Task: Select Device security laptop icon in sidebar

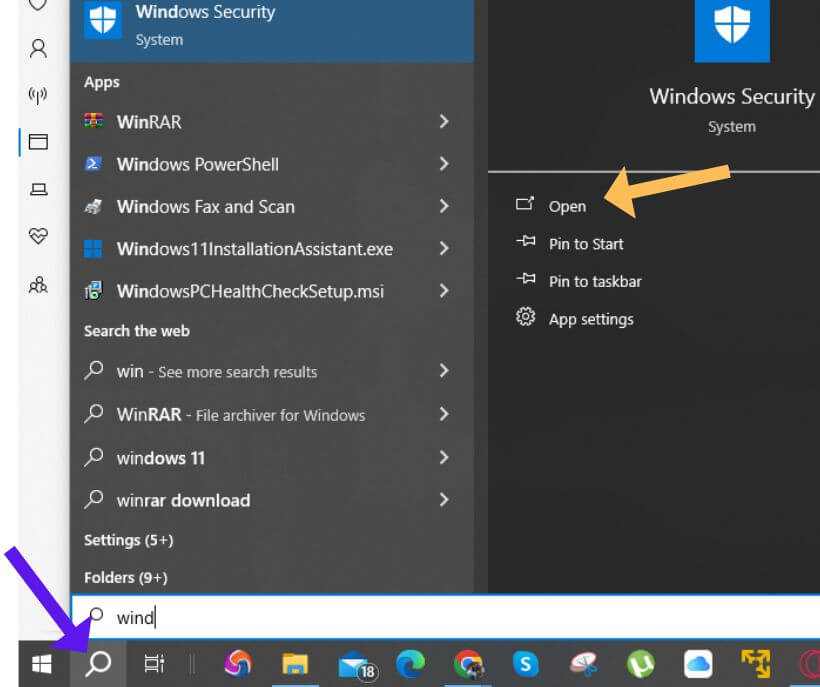Action: tap(38, 189)
